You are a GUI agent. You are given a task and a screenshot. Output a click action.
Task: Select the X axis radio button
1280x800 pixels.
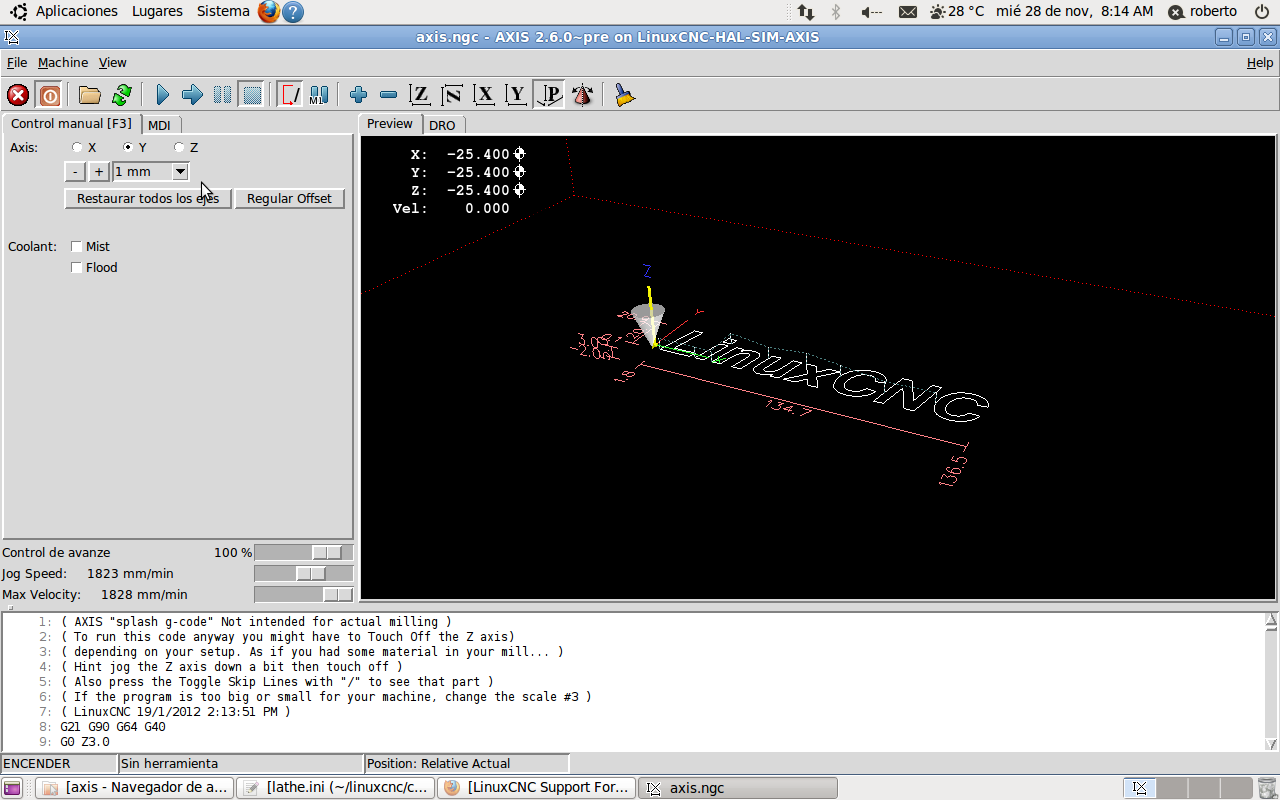[x=77, y=147]
